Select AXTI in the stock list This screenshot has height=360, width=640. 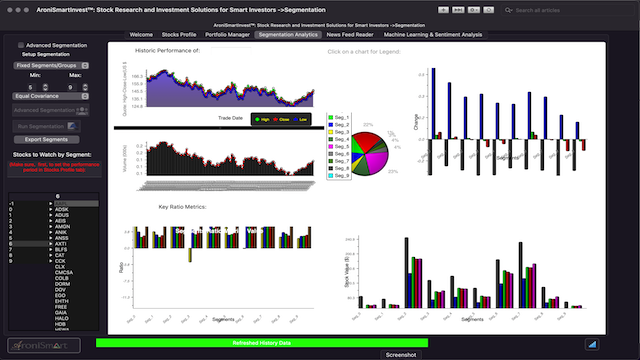[x=61, y=244]
